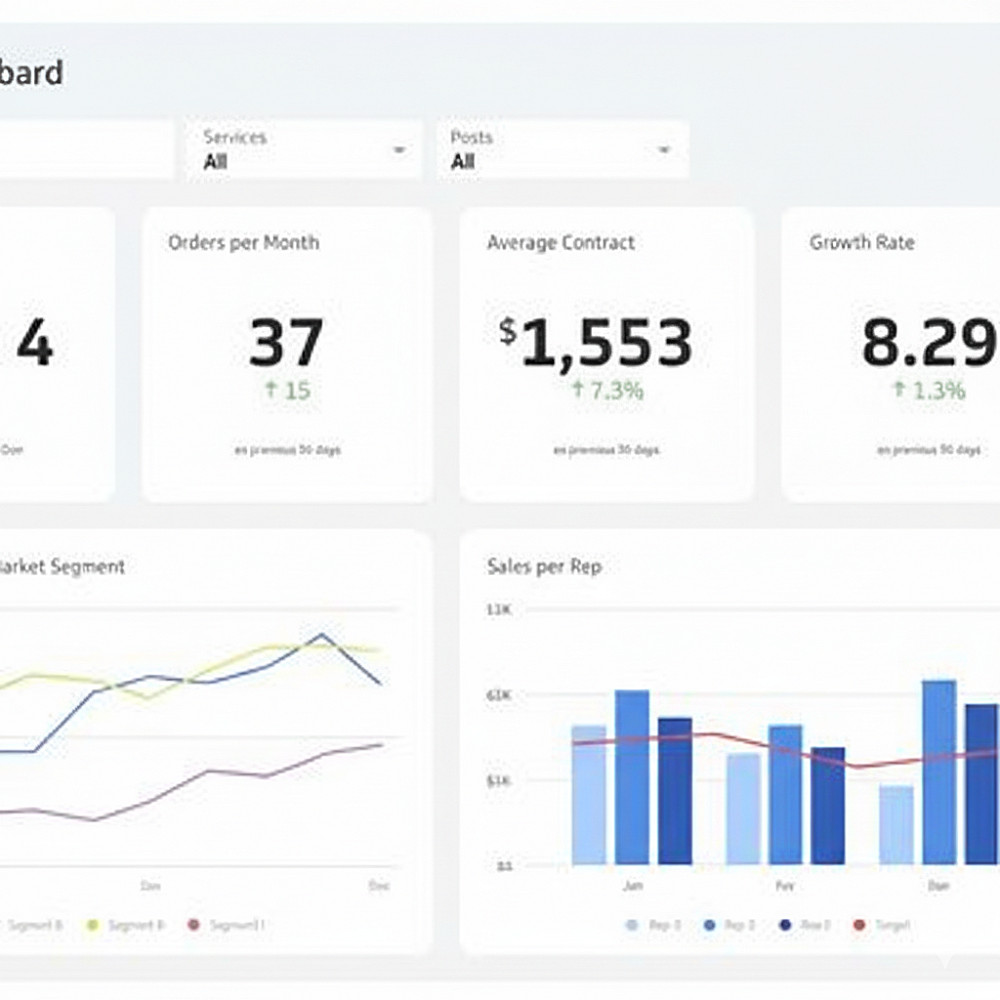The image size is (1000, 1000).
Task: Toggle the light blue Rep legend dot
Action: (632, 925)
